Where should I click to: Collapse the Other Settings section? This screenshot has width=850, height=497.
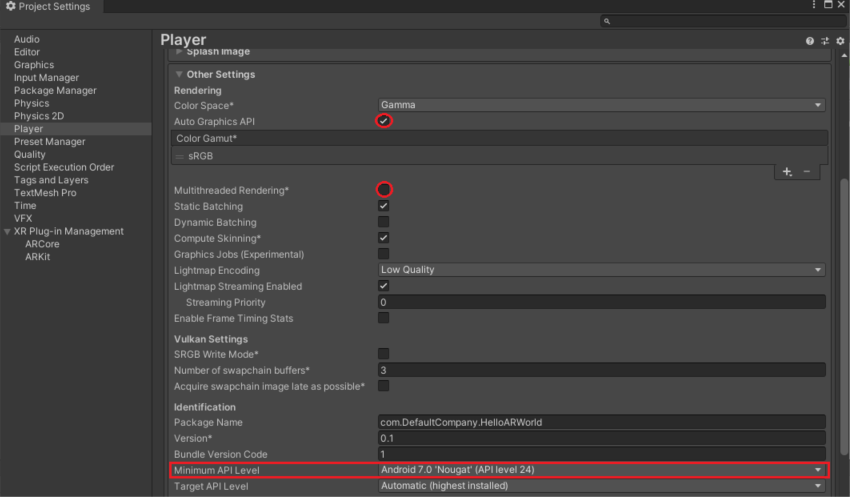click(x=179, y=74)
